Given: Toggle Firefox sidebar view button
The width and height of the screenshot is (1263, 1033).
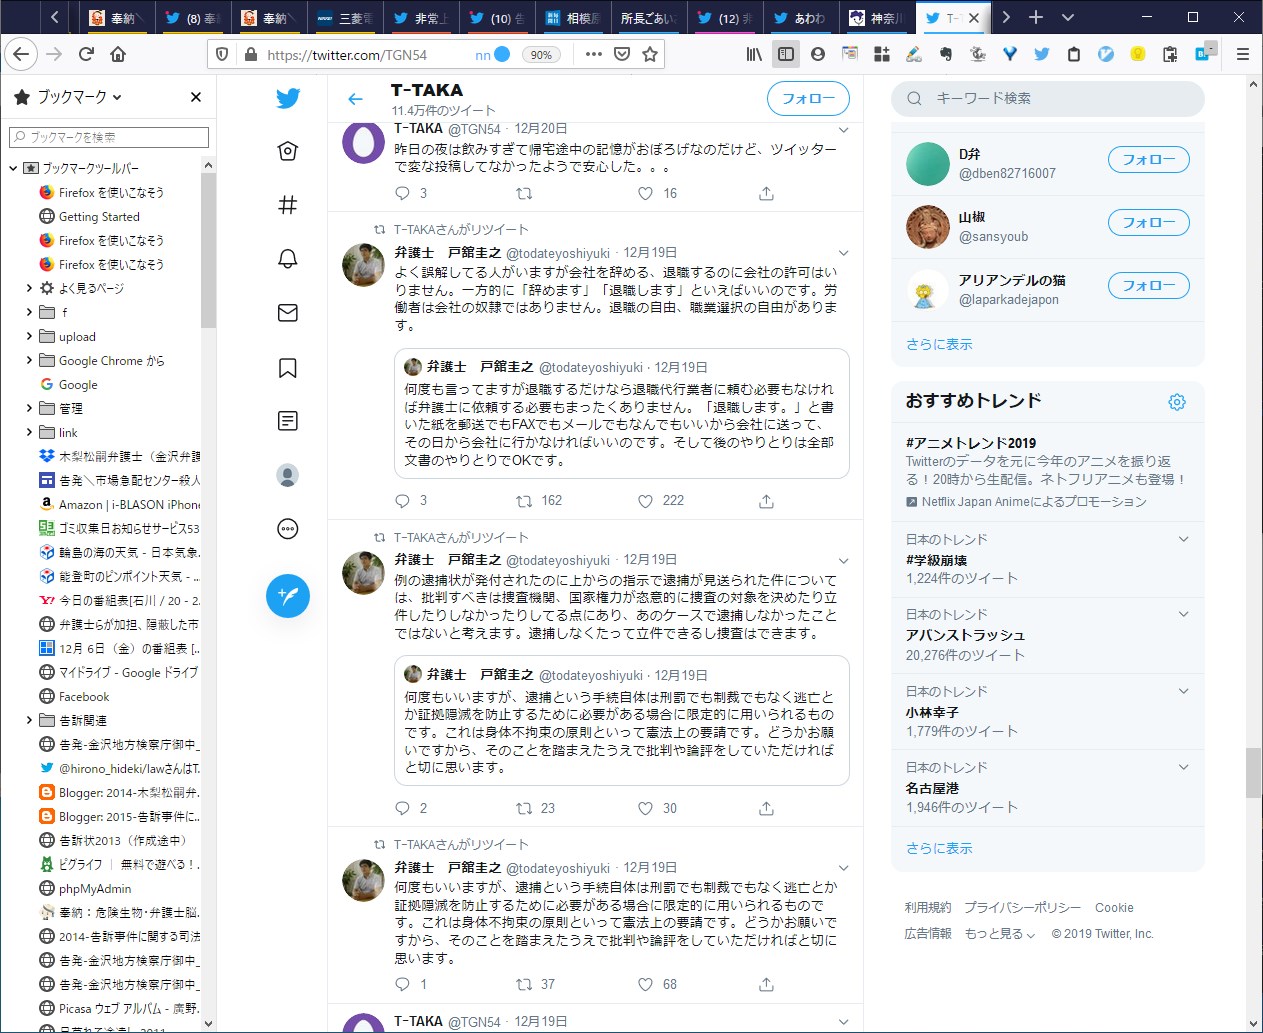Looking at the screenshot, I should [786, 54].
